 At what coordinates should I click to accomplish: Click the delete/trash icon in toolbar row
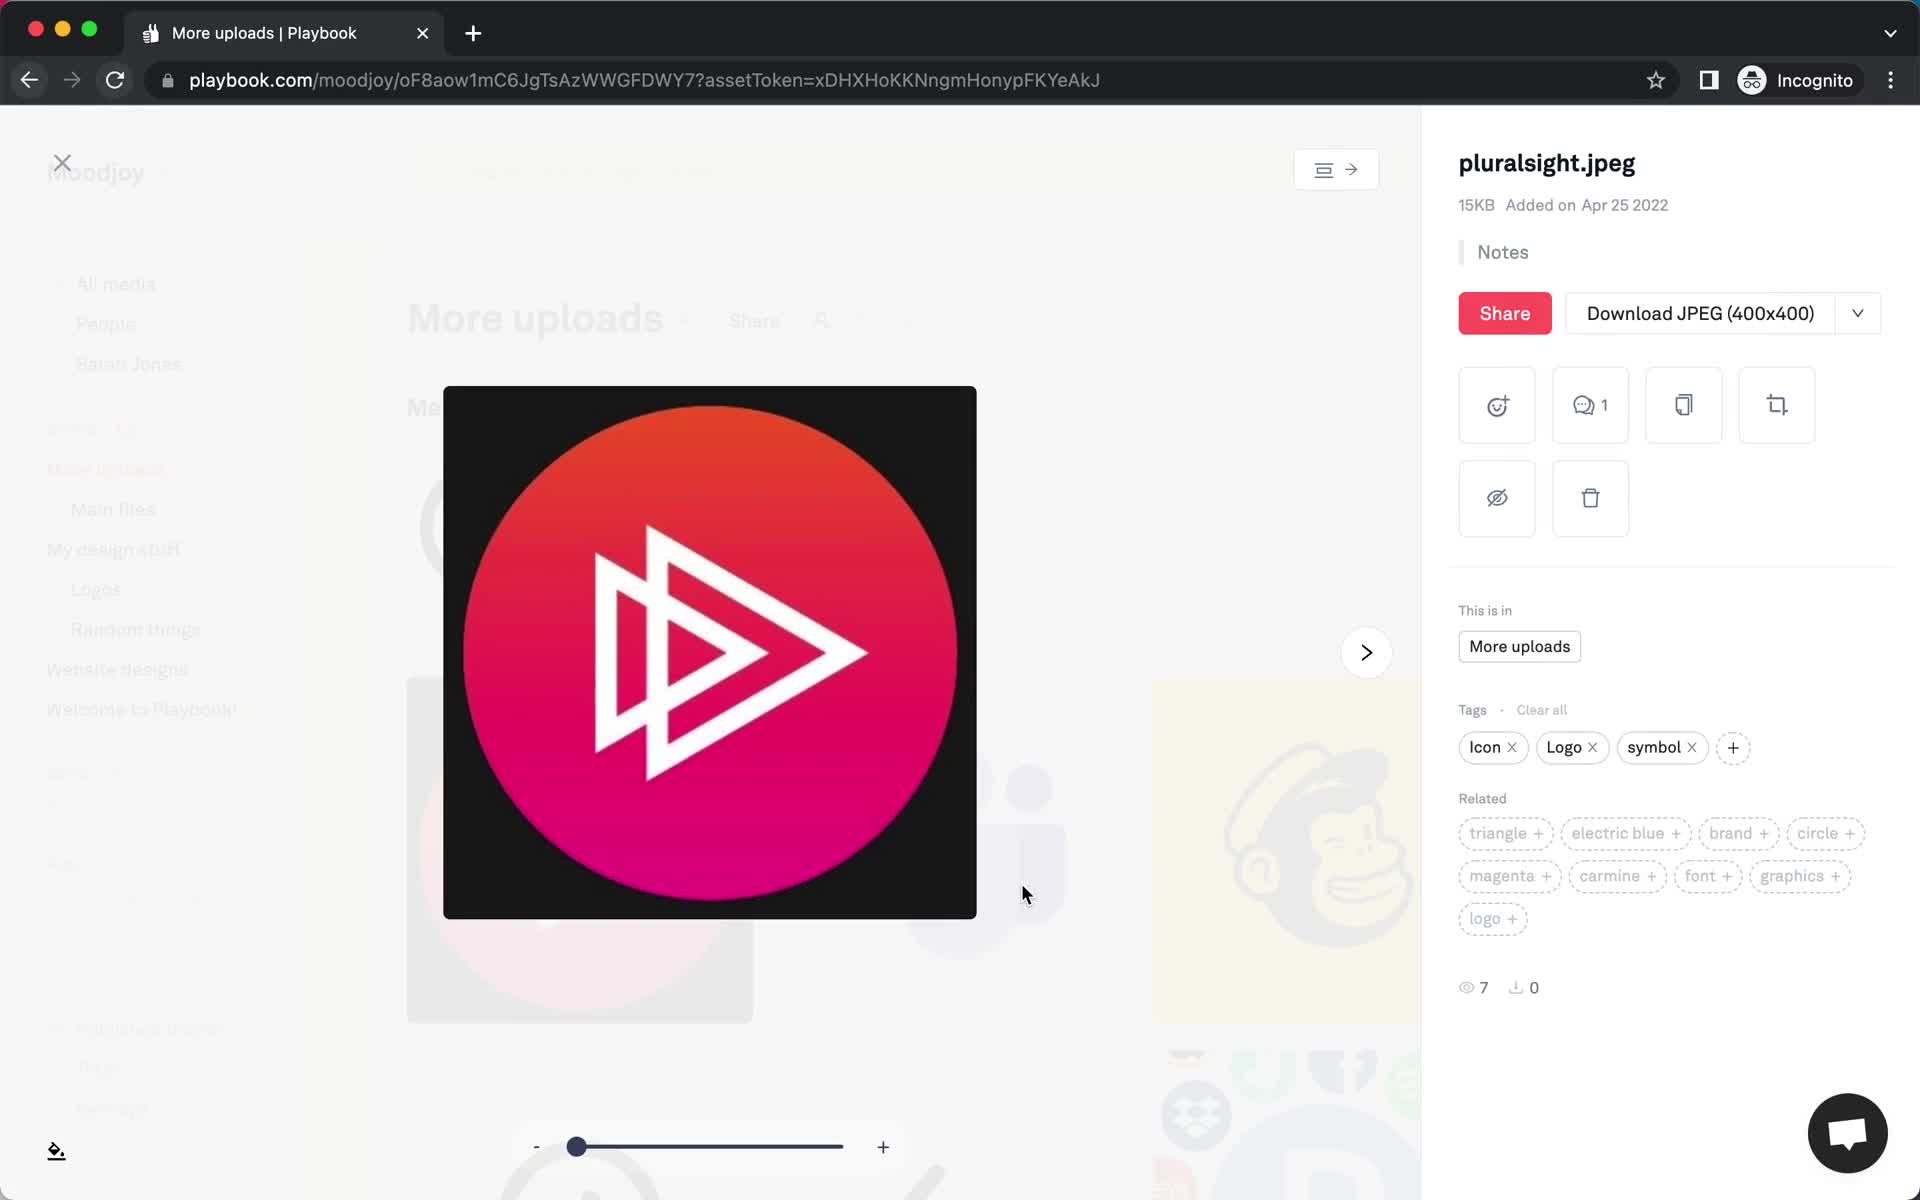click(1590, 498)
